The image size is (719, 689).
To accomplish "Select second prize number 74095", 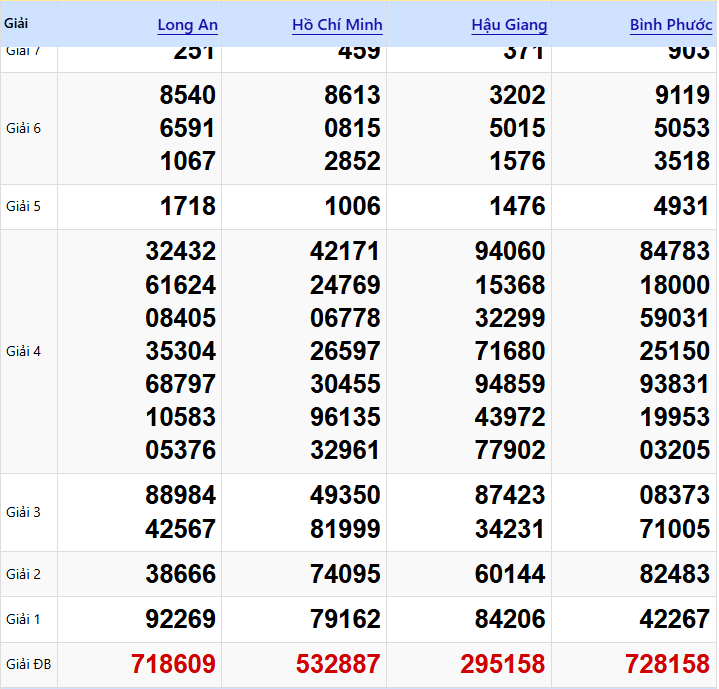I will pyautogui.click(x=345, y=574).
